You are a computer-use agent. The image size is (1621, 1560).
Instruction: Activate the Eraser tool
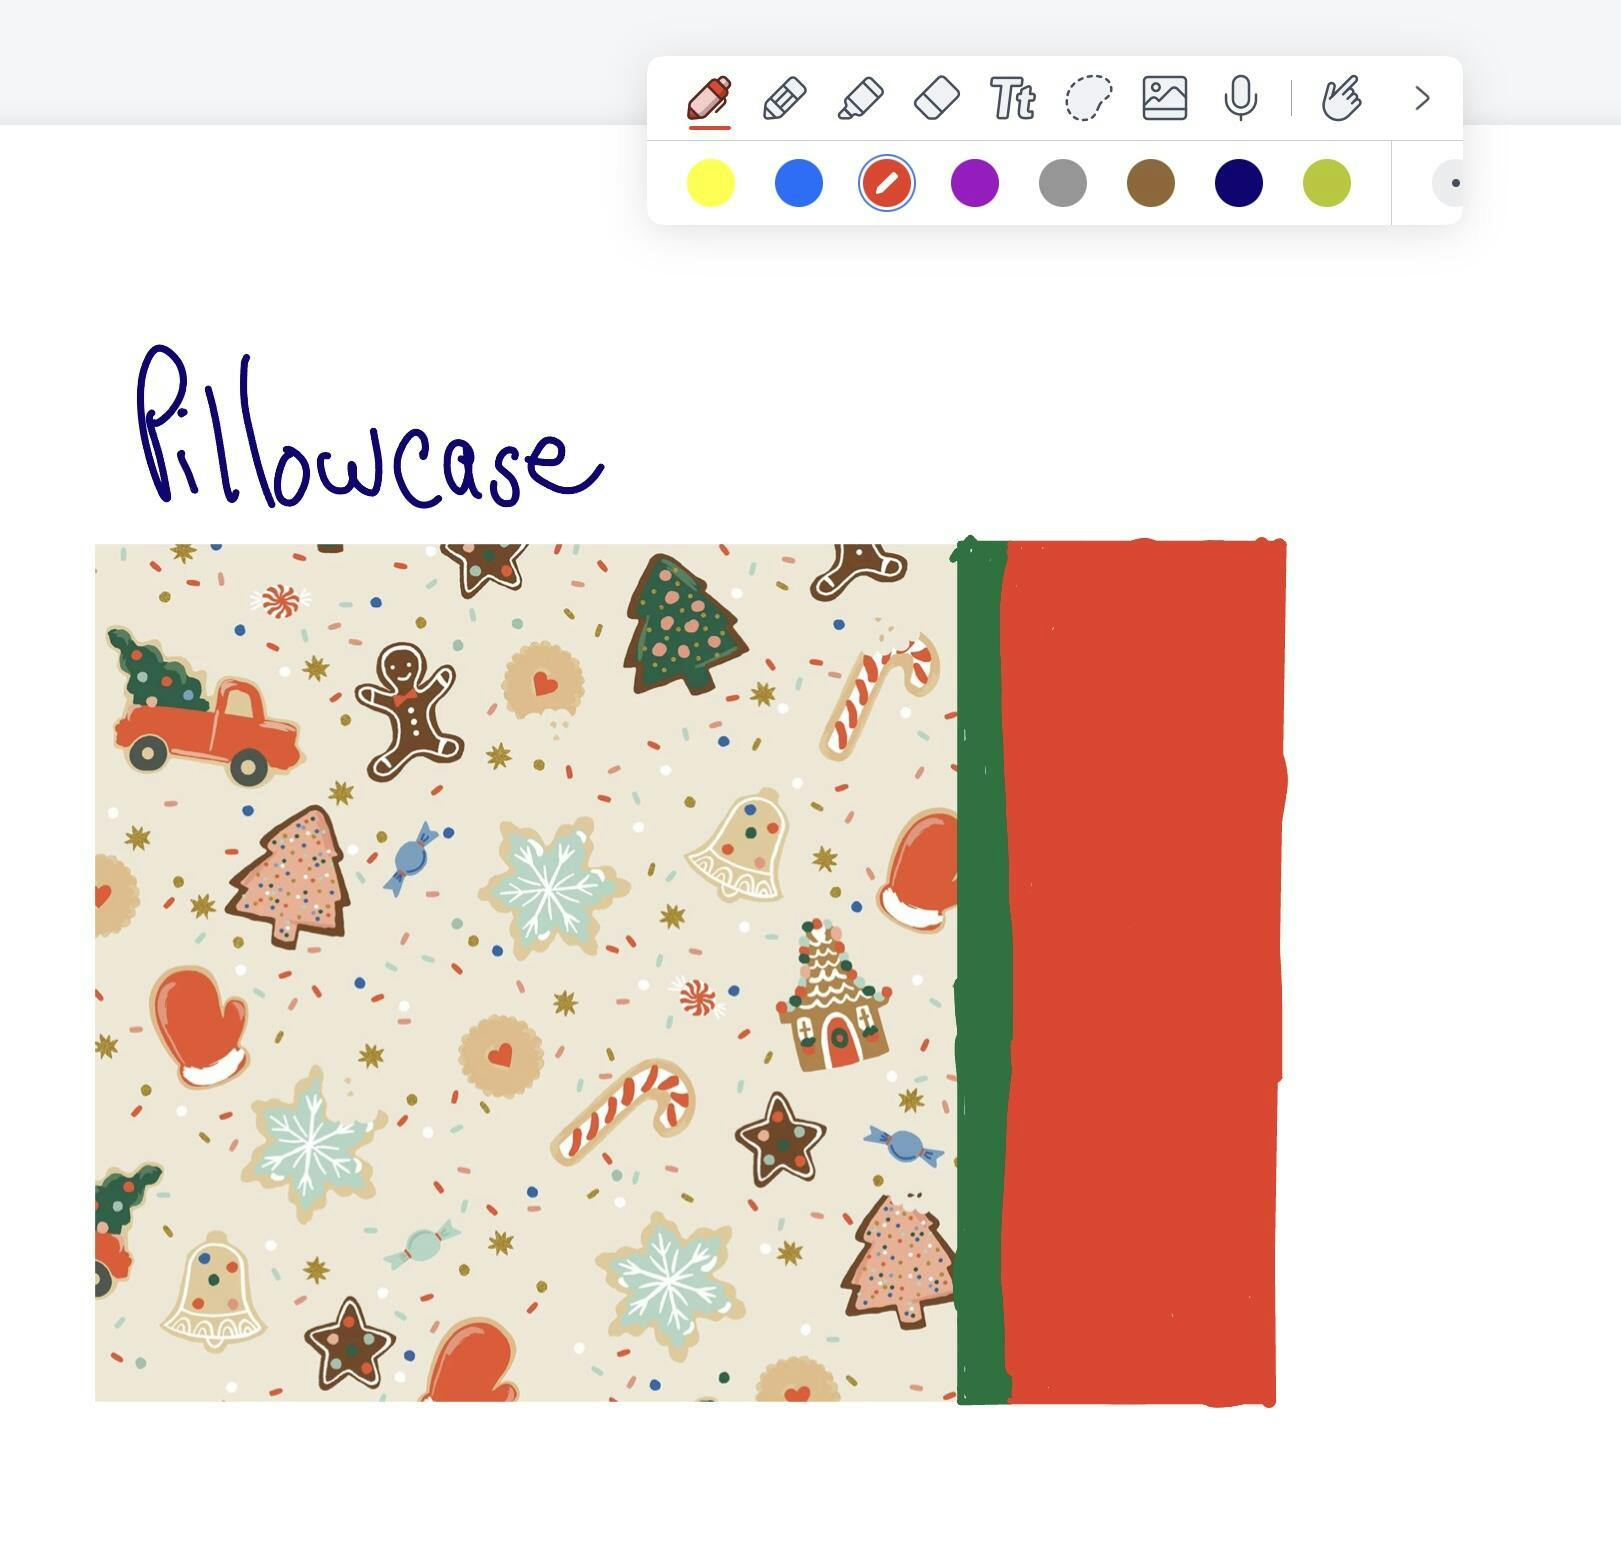coord(937,98)
